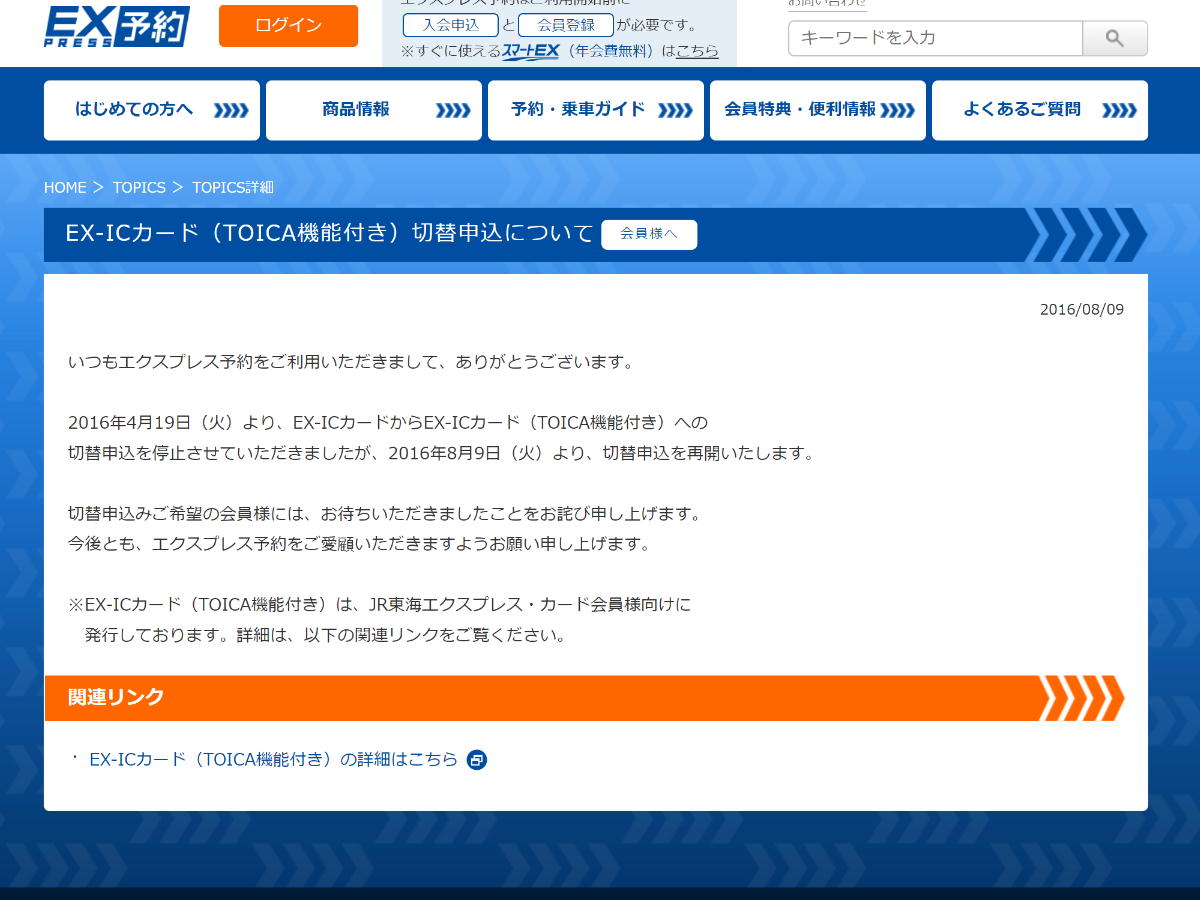Open the はじめての方へ menu
This screenshot has height=900, width=1200.
[152, 110]
